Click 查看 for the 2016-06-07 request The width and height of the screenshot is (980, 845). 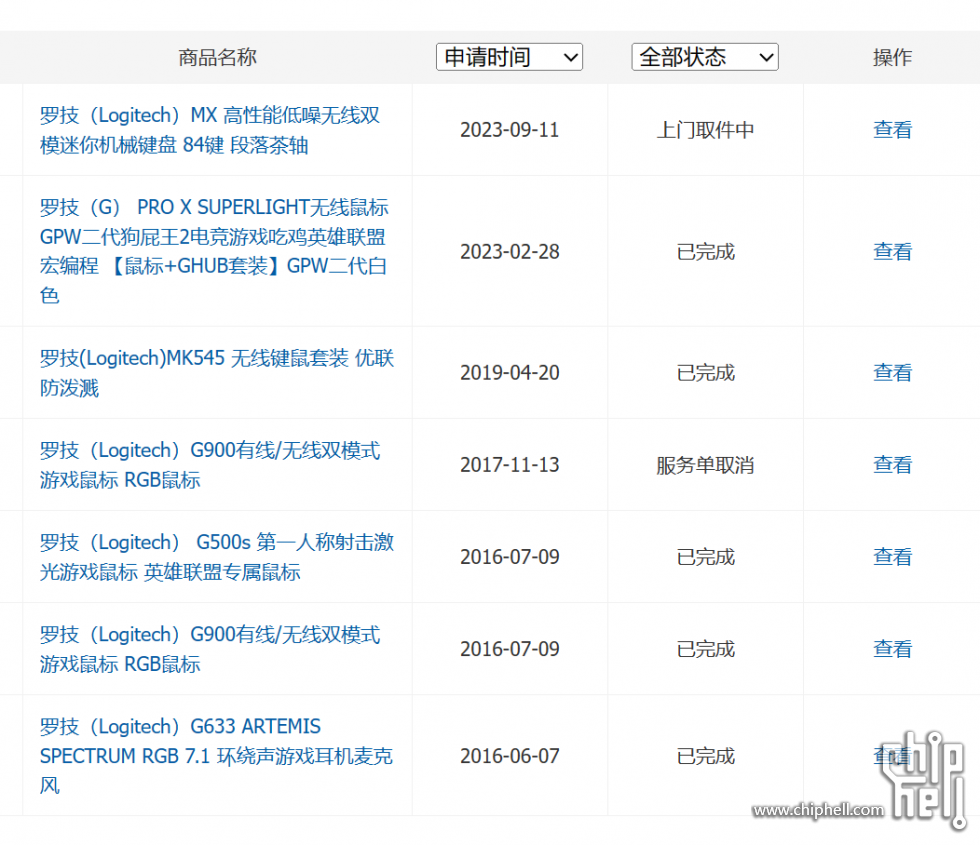coord(891,756)
